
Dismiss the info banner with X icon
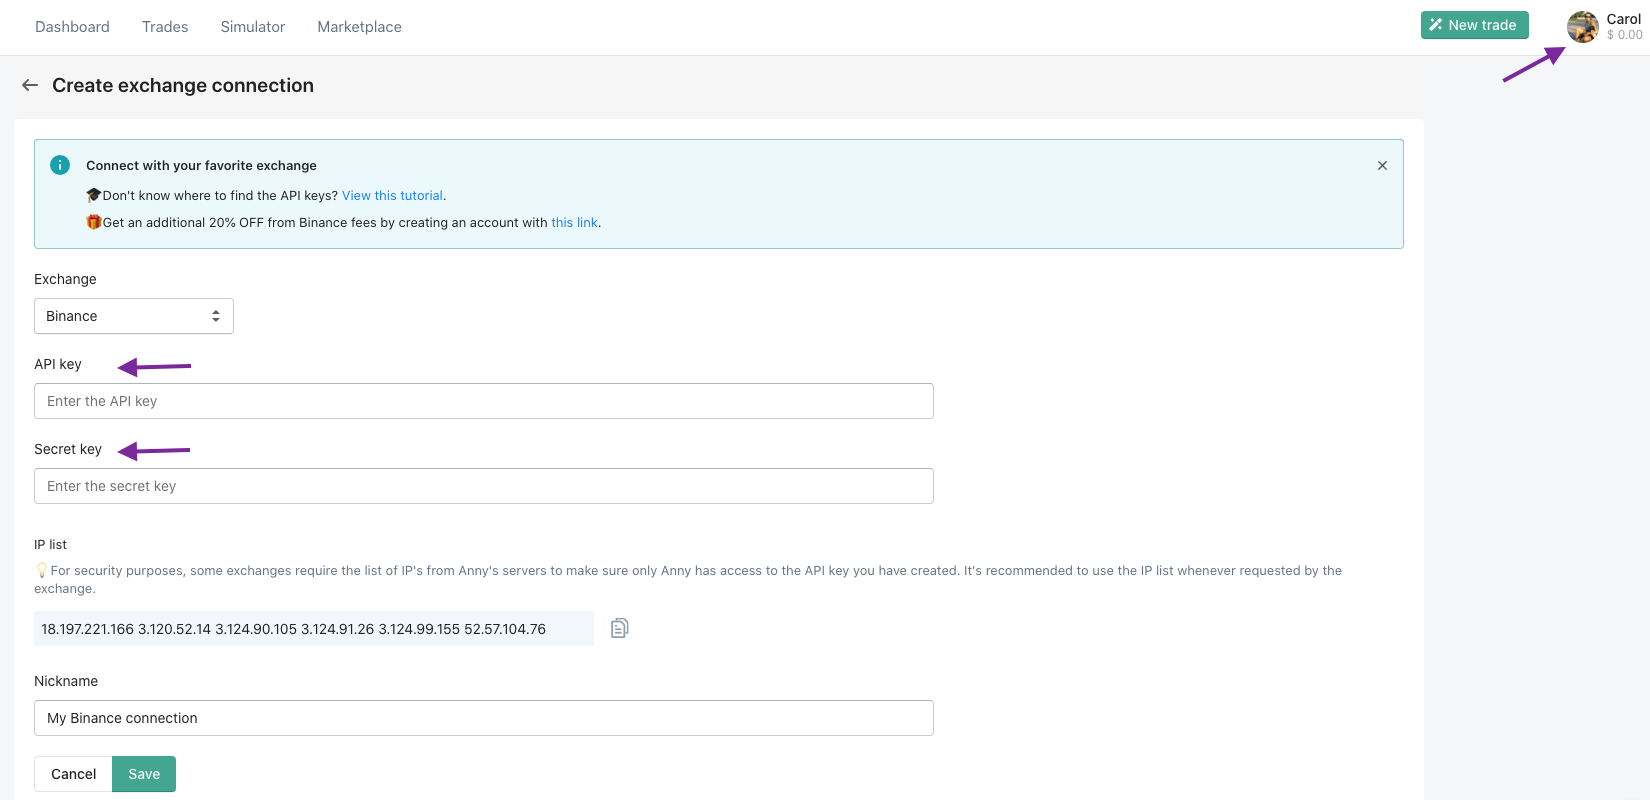click(x=1382, y=166)
